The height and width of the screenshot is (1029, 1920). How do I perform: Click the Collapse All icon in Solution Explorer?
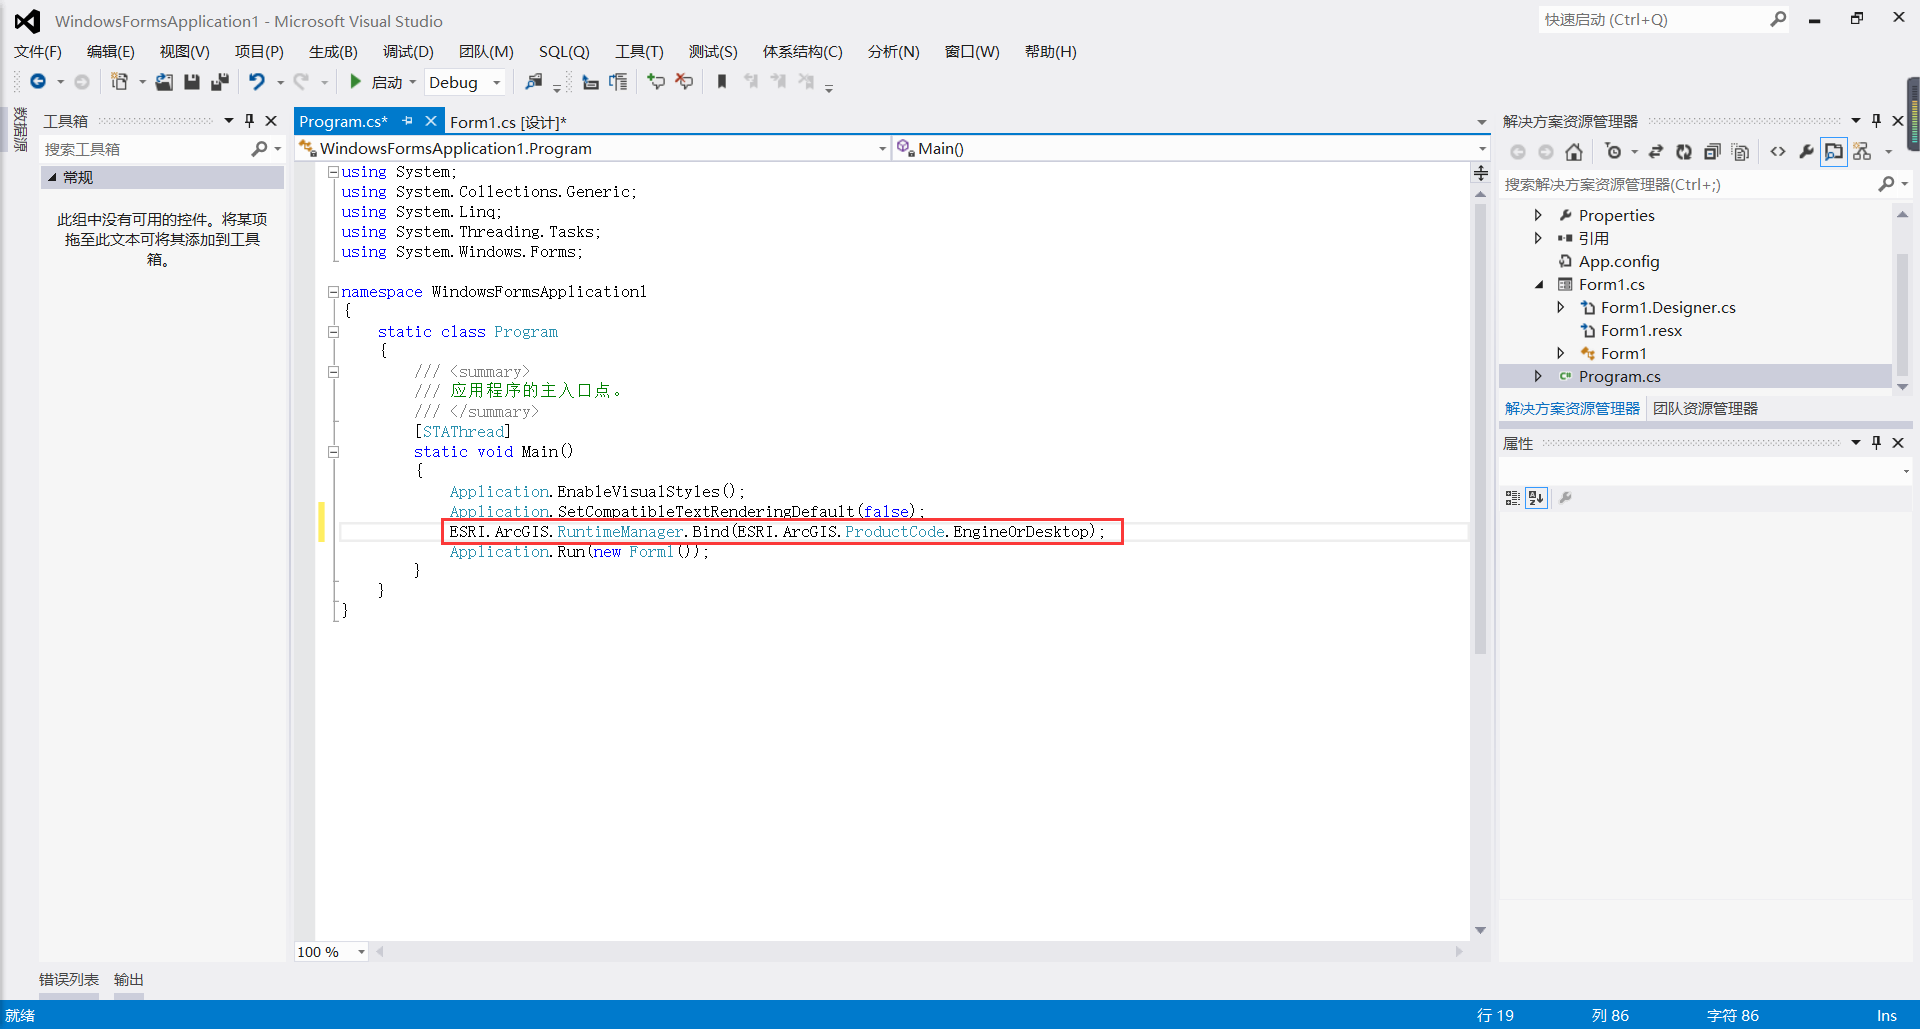click(1712, 152)
